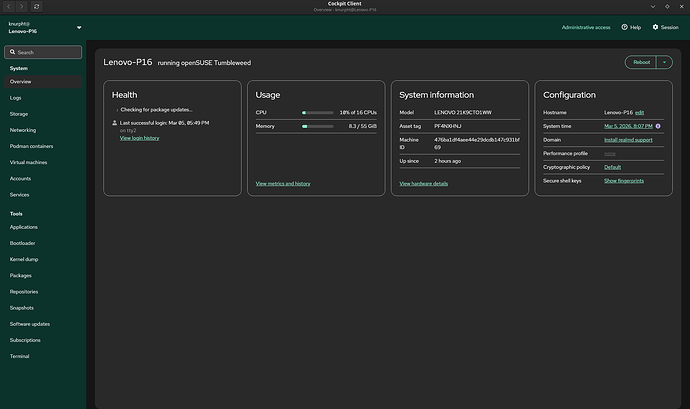The height and width of the screenshot is (409, 690).
Task: Open the Terminal page
Action: tap(43, 356)
